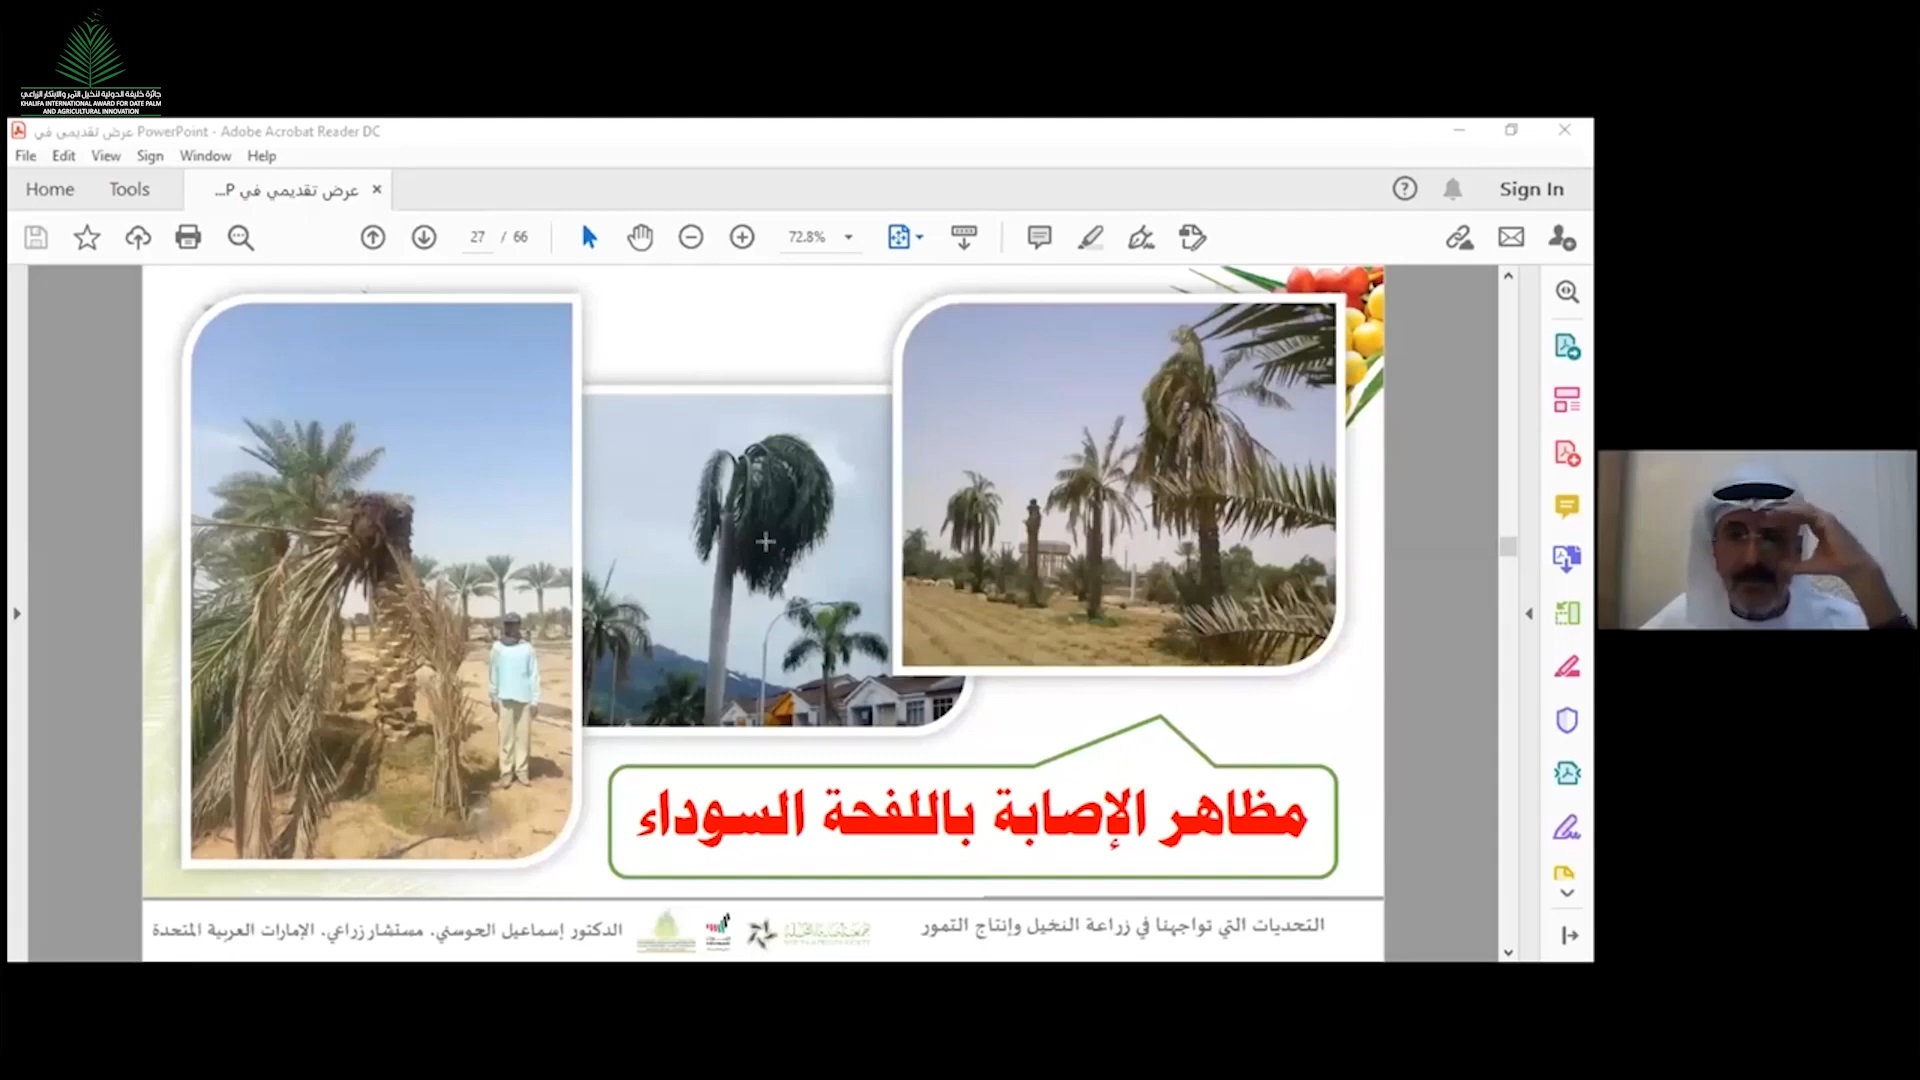Click the scrolling mode keyboard icon
This screenshot has height=1080, width=1920.
pos(964,237)
